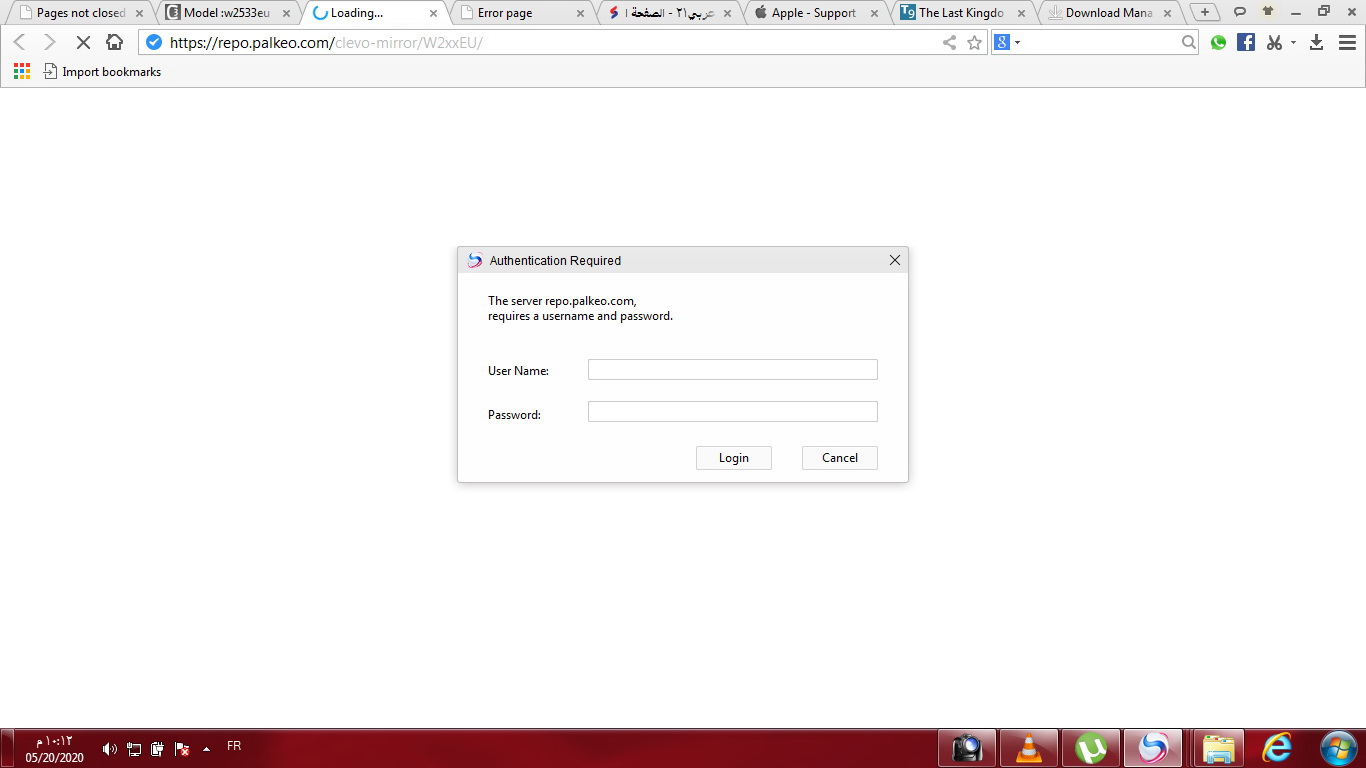Open the browser message center icon
Viewport: 1366px width, 768px height.
1240,12
